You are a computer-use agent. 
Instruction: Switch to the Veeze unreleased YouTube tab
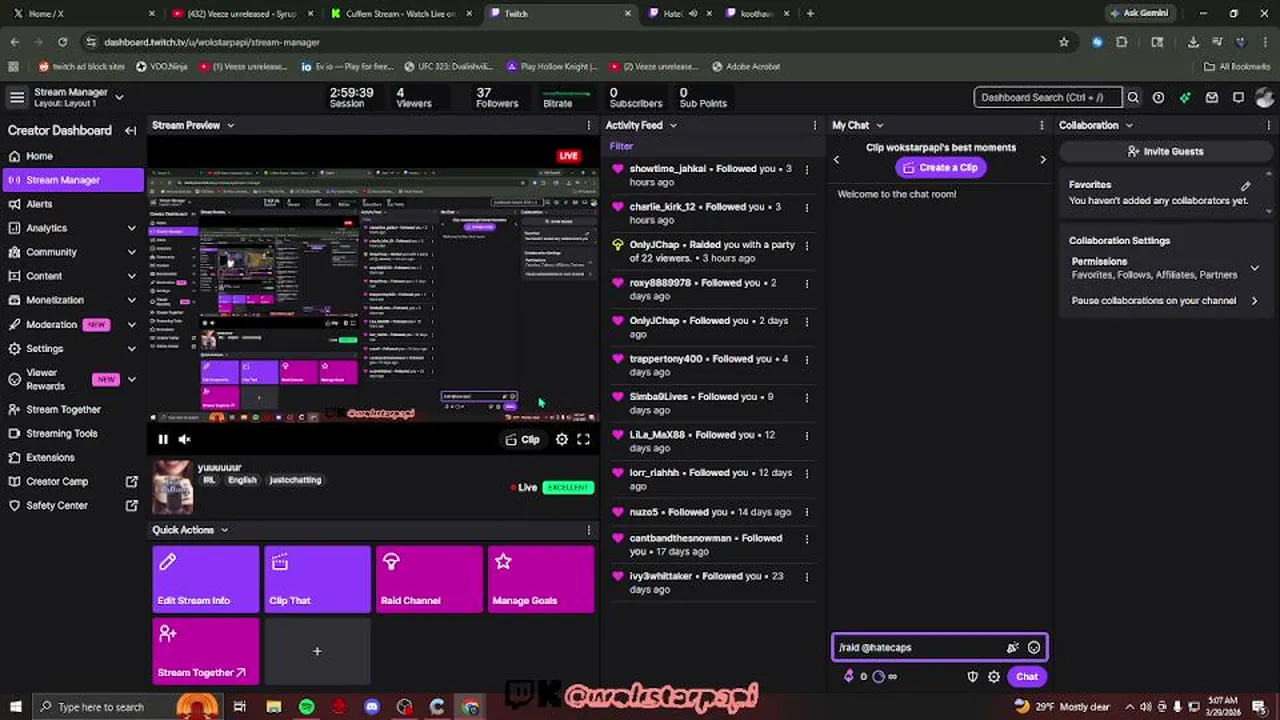tap(242, 13)
